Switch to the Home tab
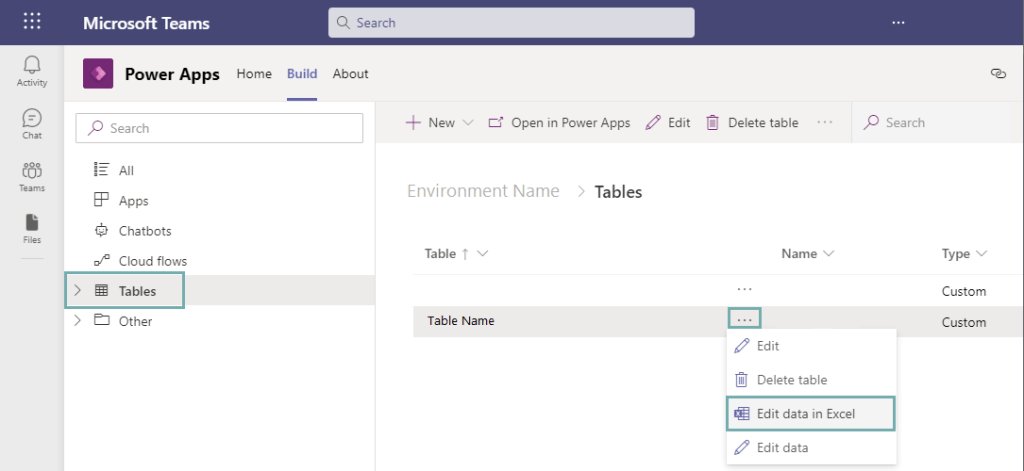This screenshot has height=471, width=1024. (254, 74)
